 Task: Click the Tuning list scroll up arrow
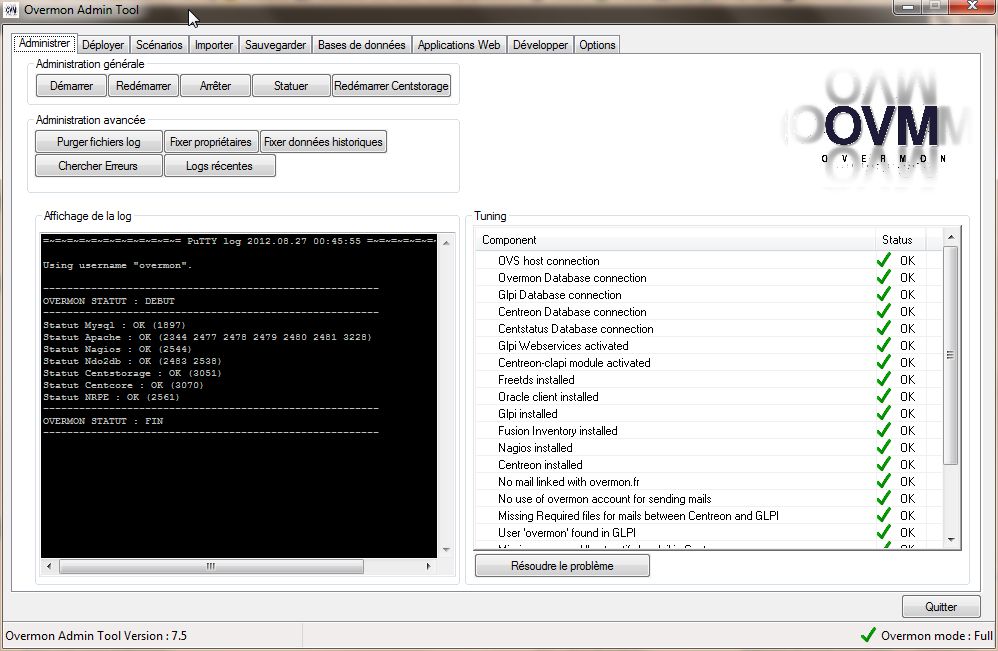951,237
